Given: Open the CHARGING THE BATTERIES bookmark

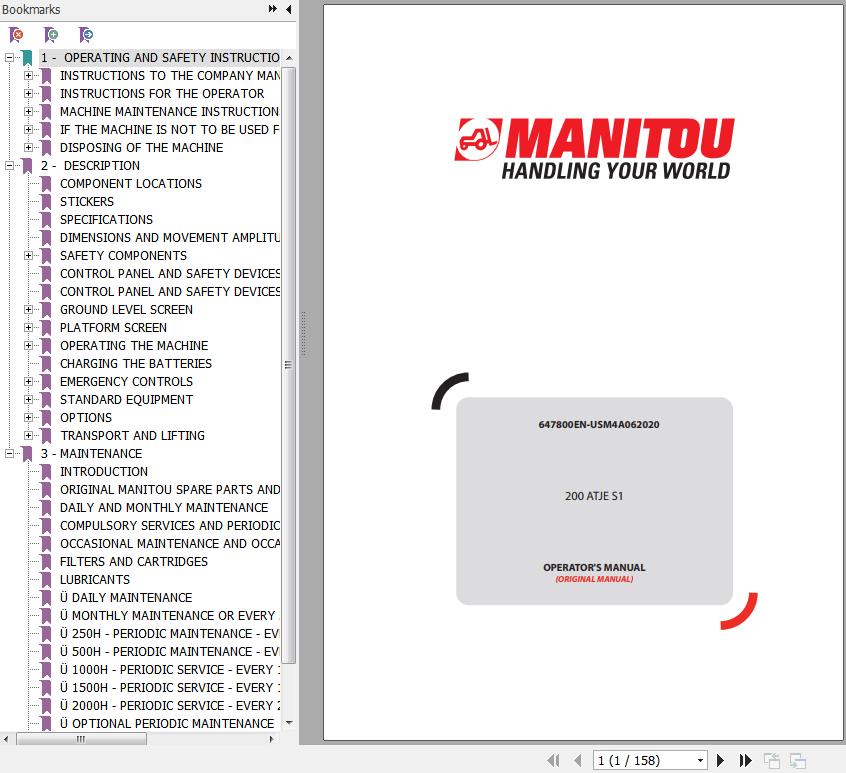Looking at the screenshot, I should (x=136, y=364).
